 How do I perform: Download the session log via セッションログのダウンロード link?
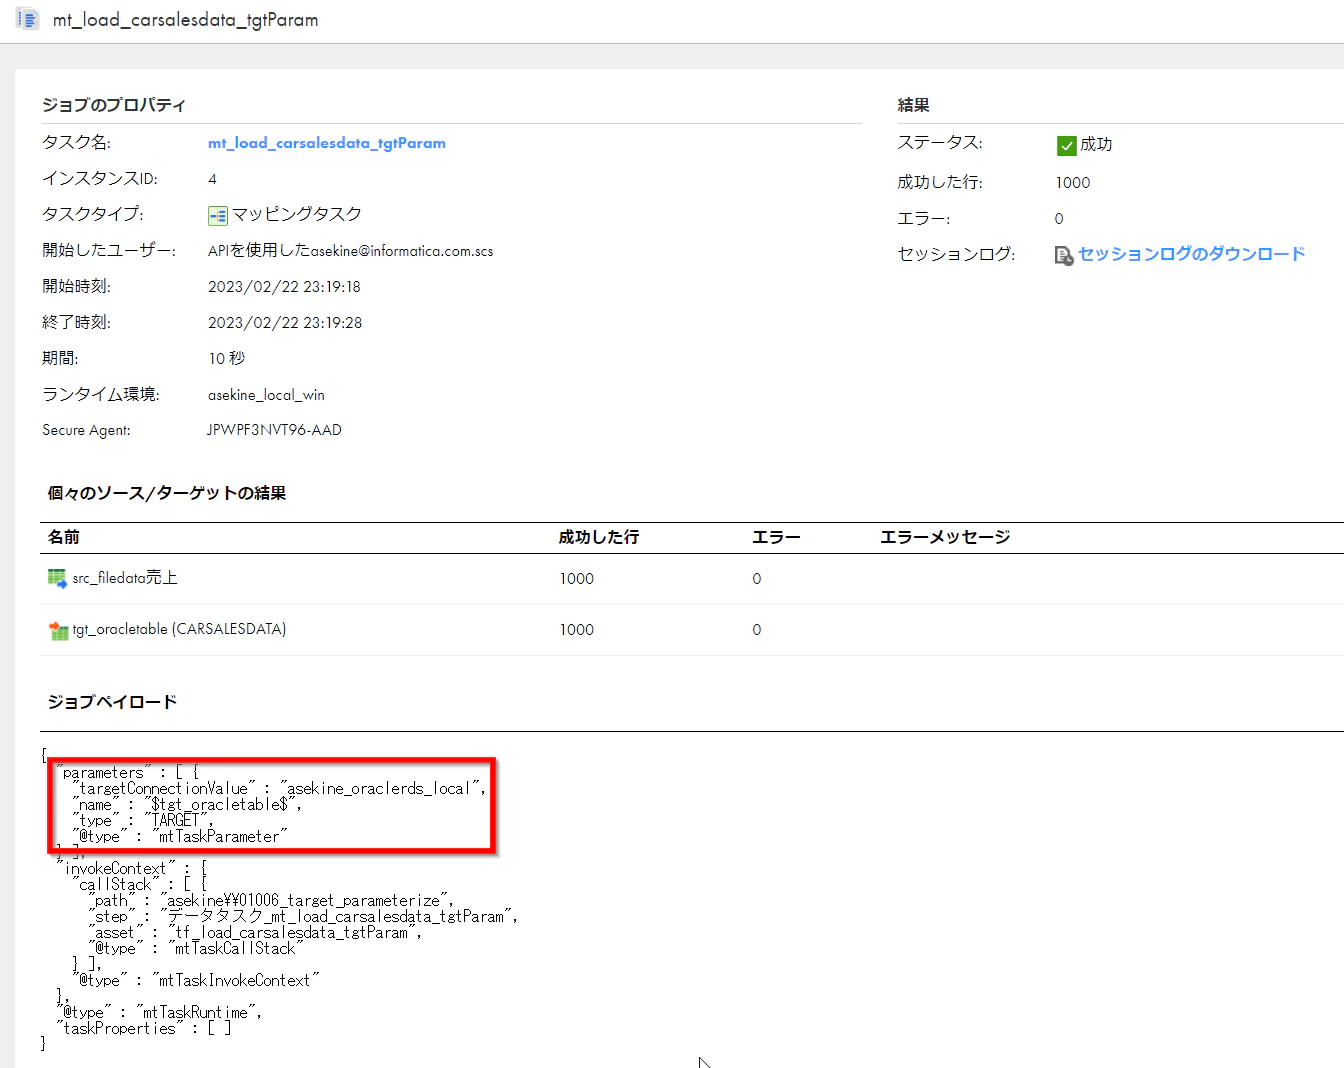coord(1191,254)
